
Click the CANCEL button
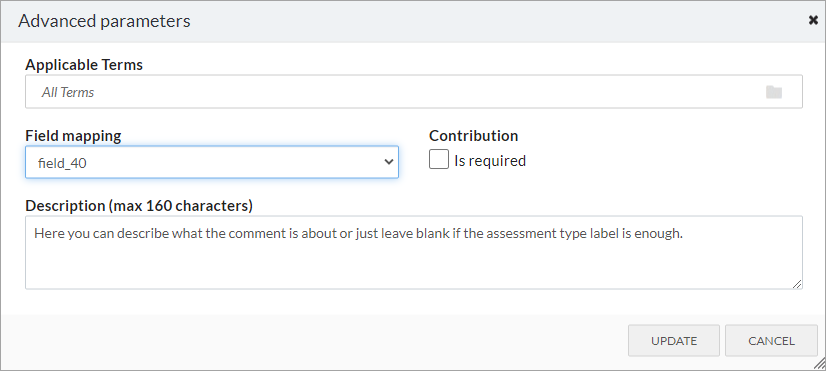771,340
